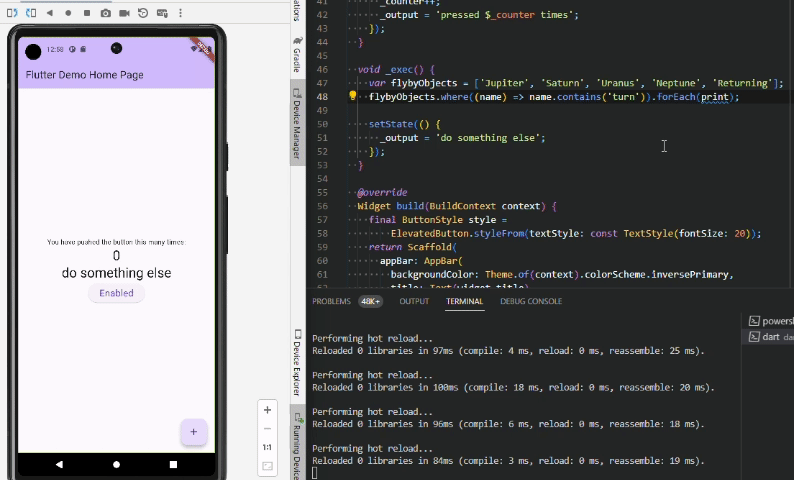
Task: Select the dart terminal session
Action: pyautogui.click(x=773, y=338)
